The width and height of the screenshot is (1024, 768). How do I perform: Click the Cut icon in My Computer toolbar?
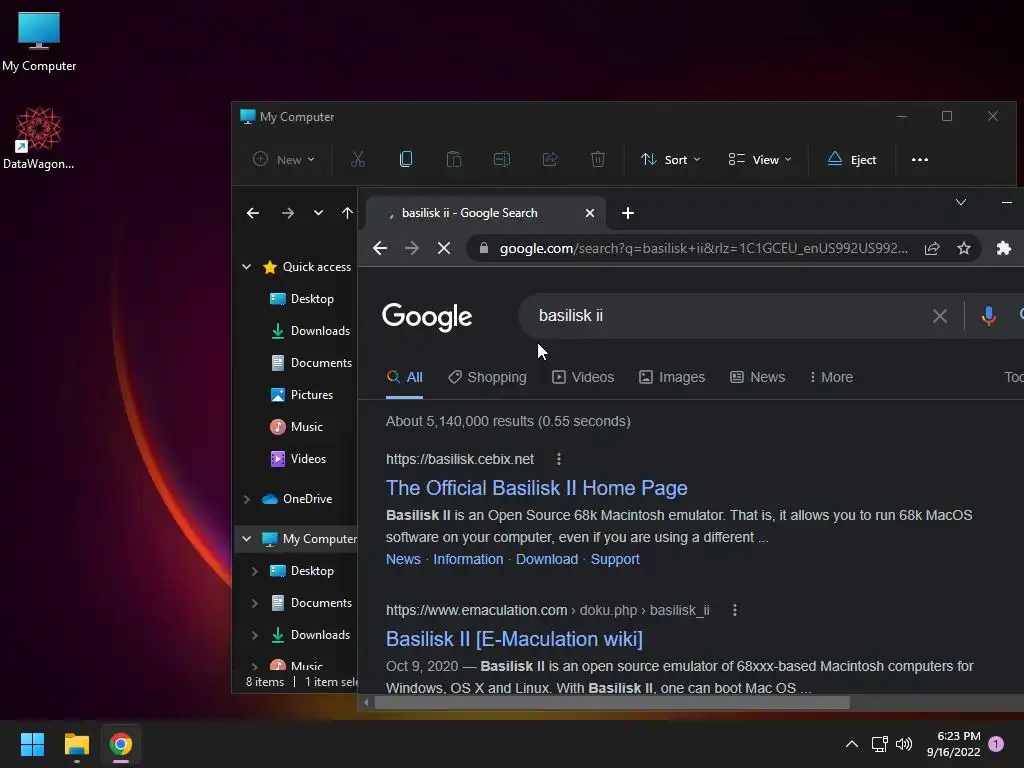(x=358, y=159)
